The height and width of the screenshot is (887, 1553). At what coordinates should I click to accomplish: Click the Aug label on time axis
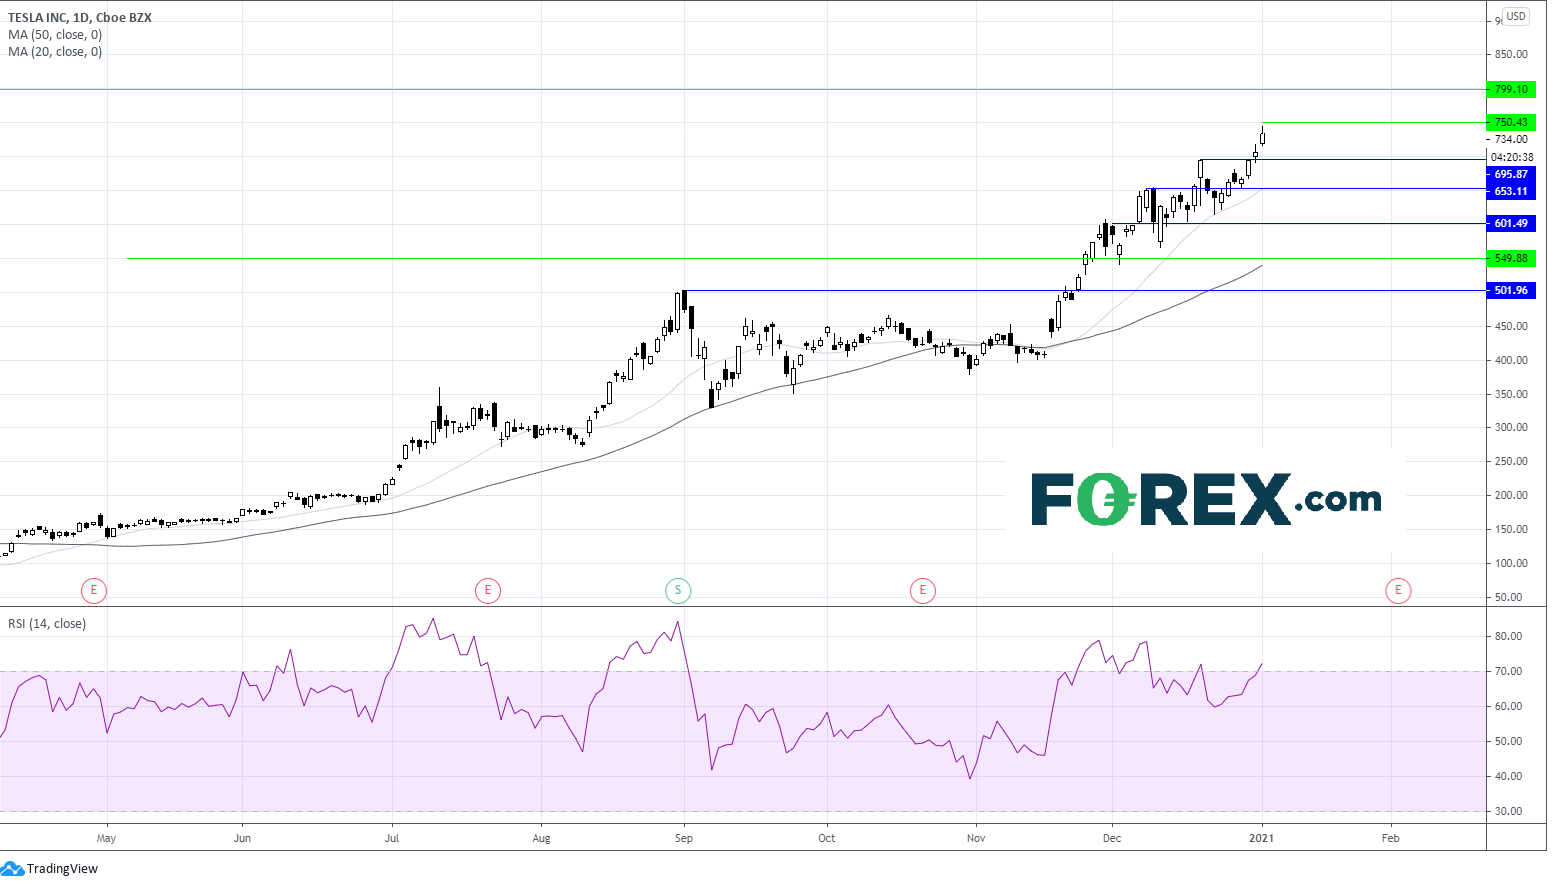pos(541,839)
